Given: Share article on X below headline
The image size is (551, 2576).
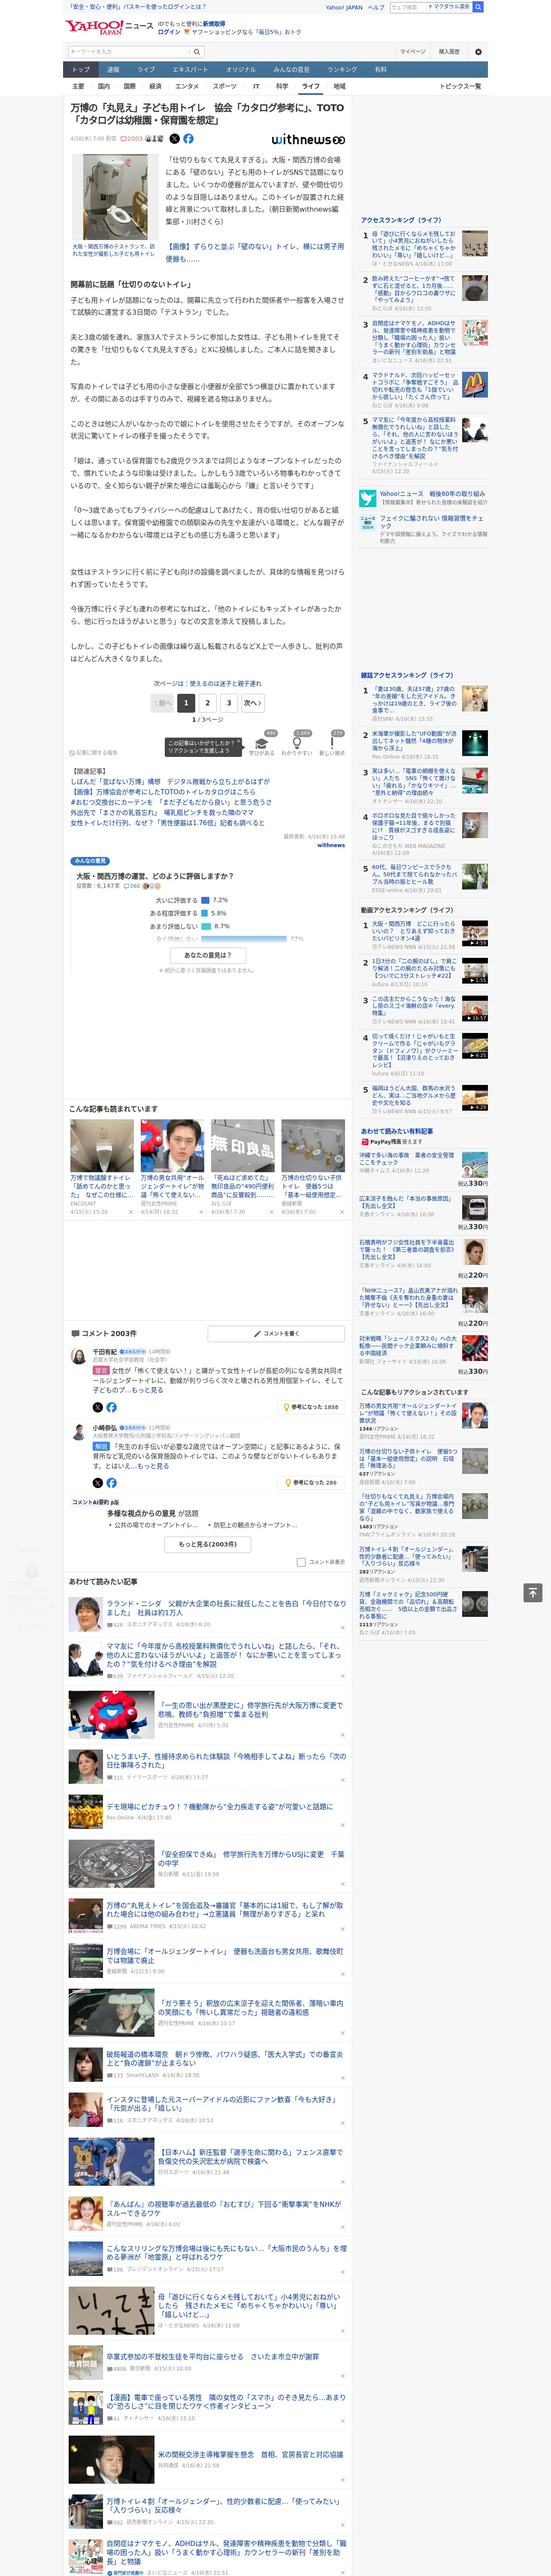Looking at the screenshot, I should 174,139.
